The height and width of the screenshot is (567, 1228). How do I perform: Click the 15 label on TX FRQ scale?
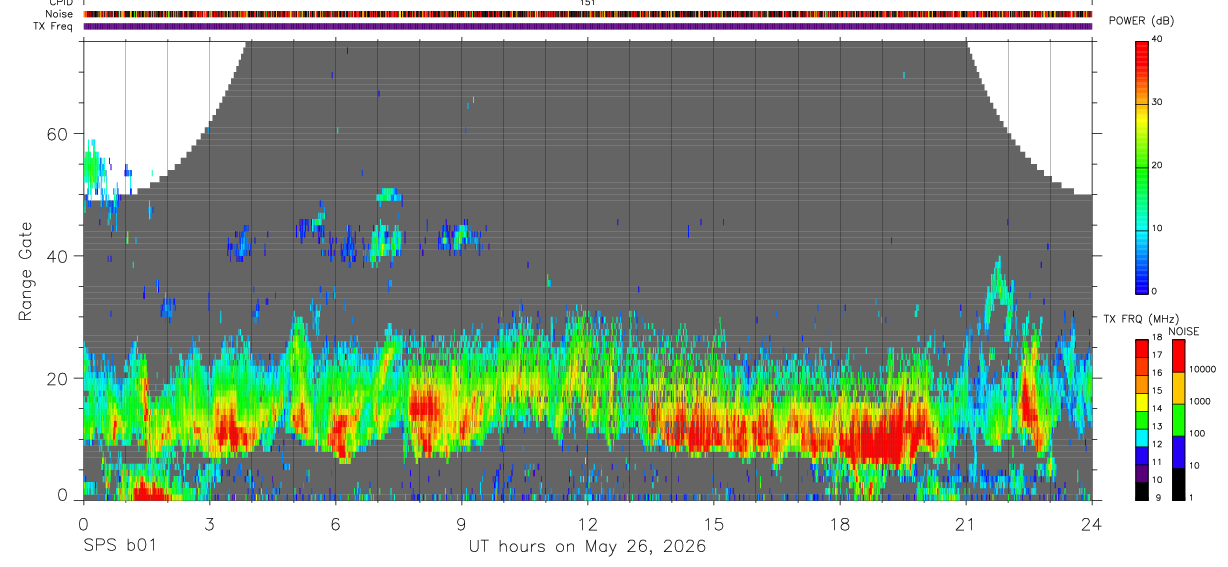point(1156,391)
